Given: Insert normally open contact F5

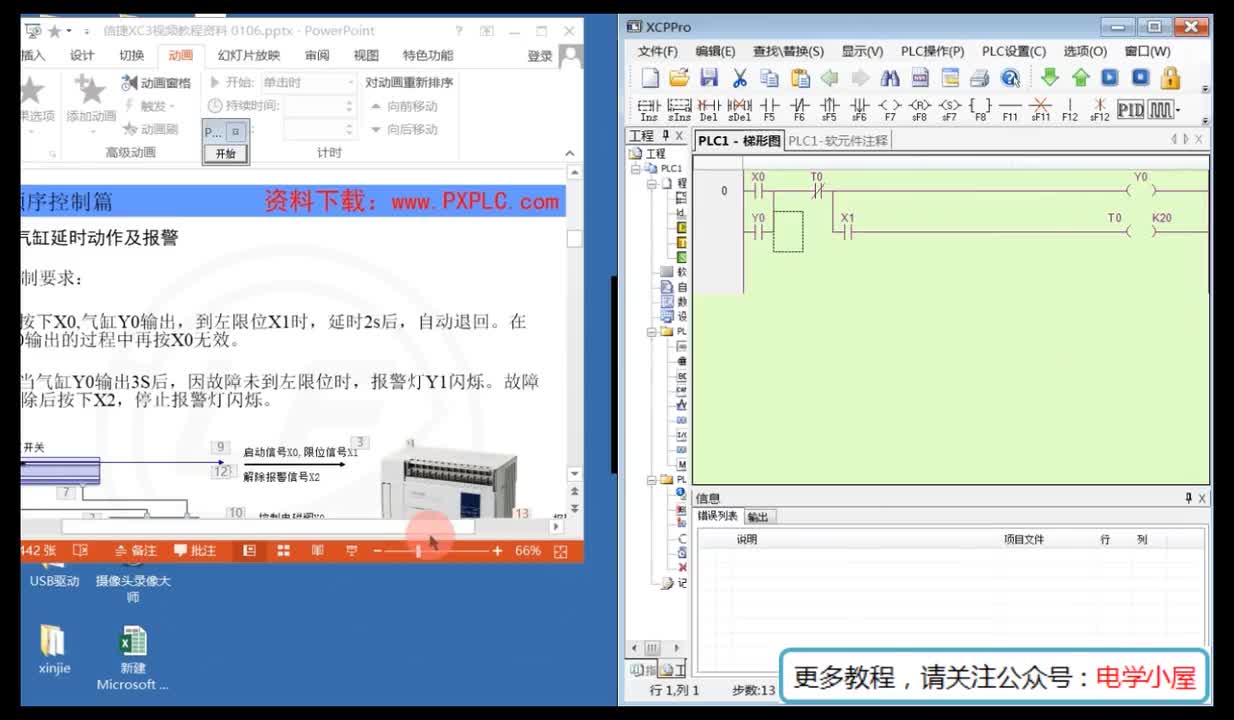Looking at the screenshot, I should click(x=769, y=109).
